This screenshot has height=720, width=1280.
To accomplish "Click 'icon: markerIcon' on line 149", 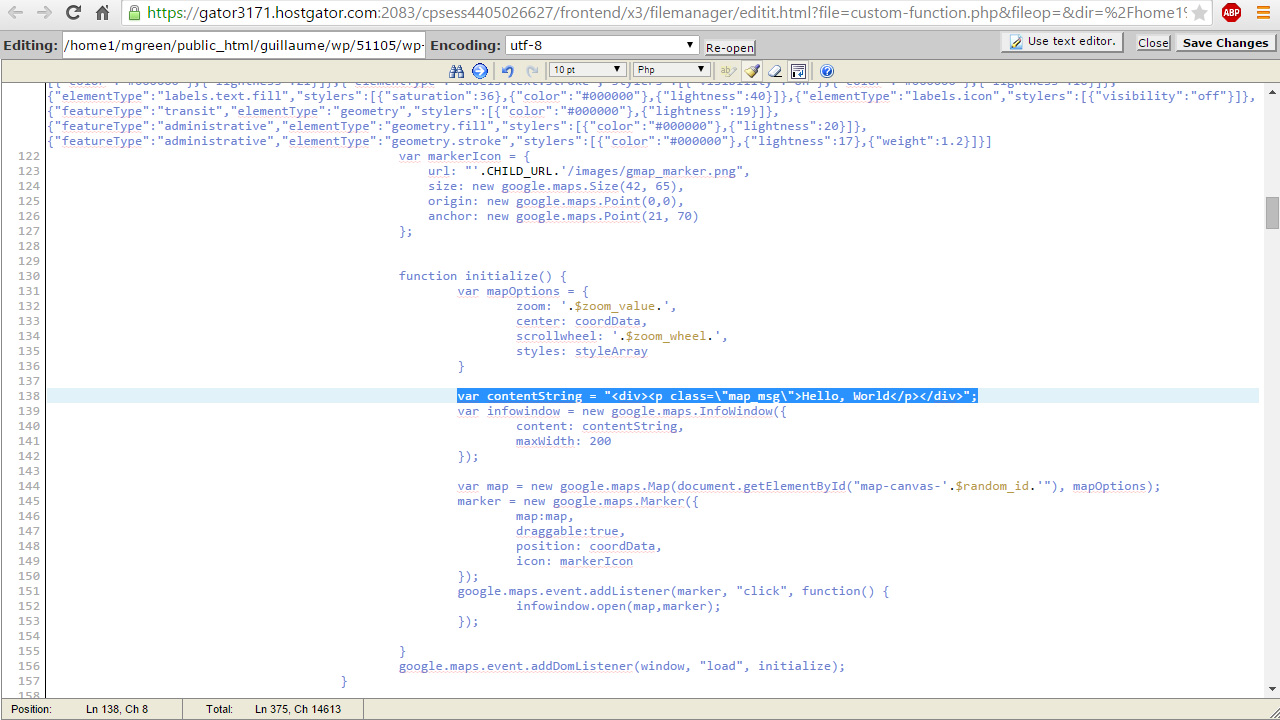I will tap(575, 561).
